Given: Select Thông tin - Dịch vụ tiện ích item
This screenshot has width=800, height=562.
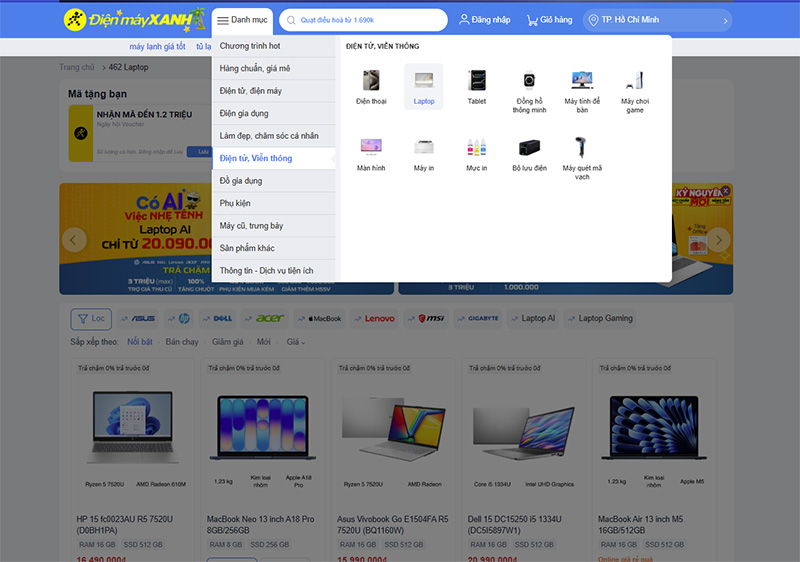Looking at the screenshot, I should click(274, 270).
